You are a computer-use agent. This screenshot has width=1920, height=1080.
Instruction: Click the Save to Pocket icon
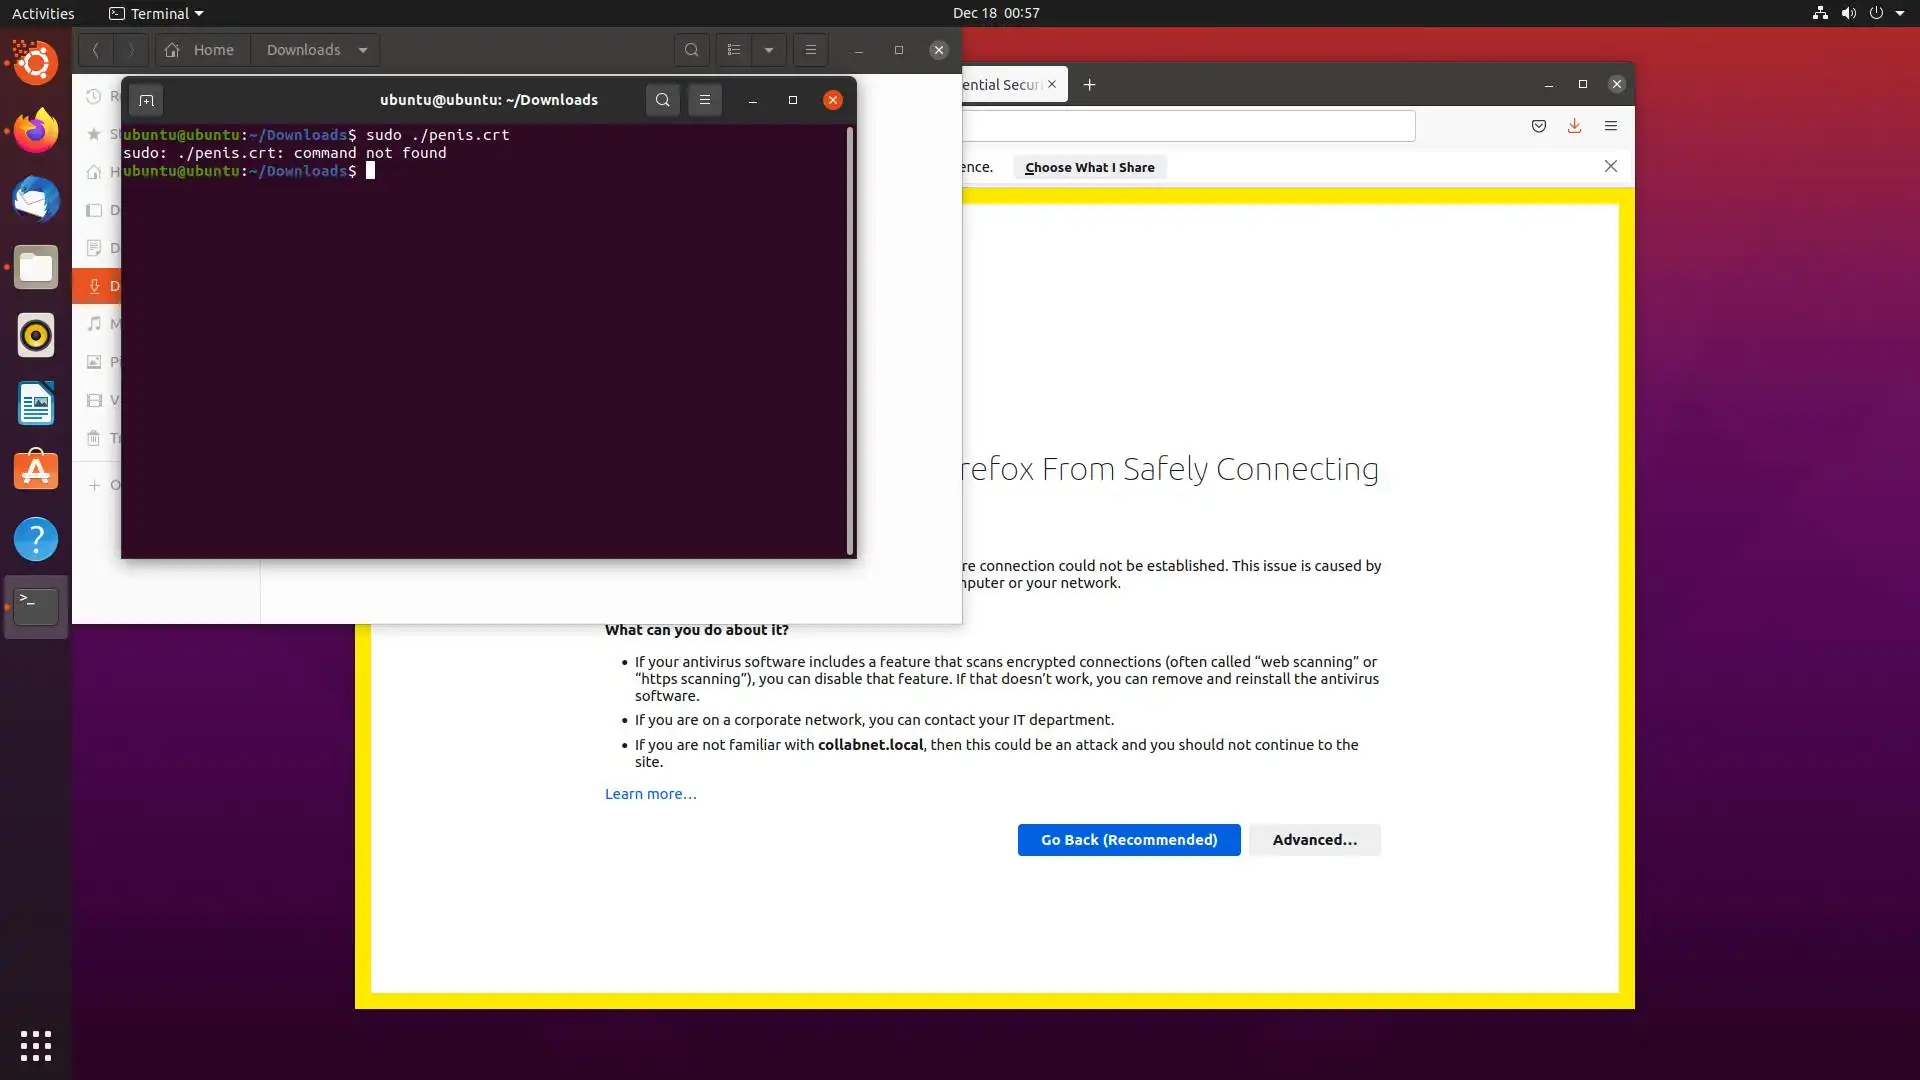pos(1539,126)
